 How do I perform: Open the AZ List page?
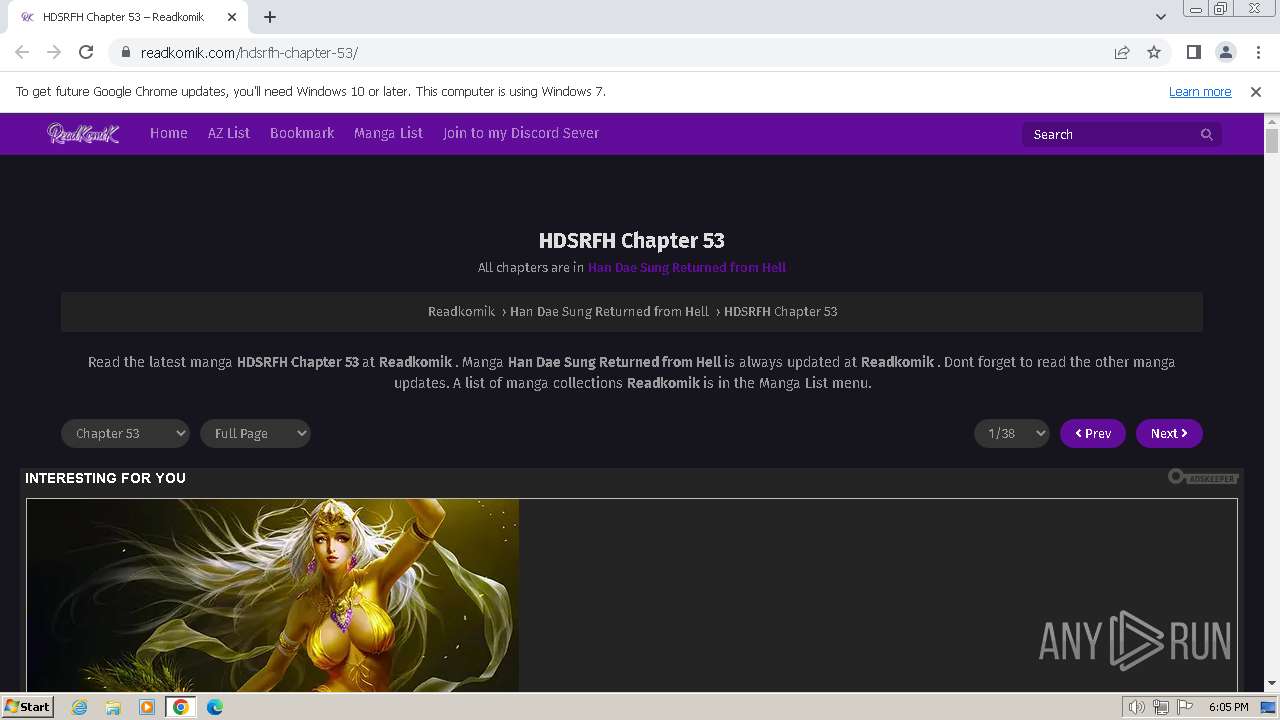229,133
